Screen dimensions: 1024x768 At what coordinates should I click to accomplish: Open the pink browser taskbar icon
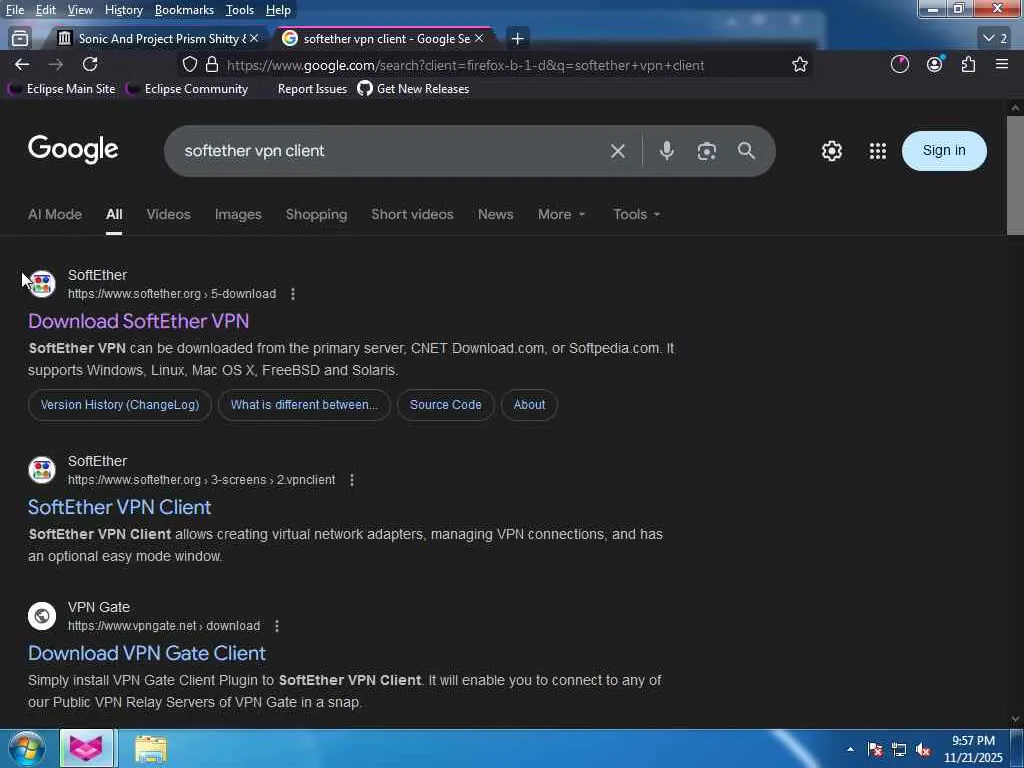click(86, 748)
